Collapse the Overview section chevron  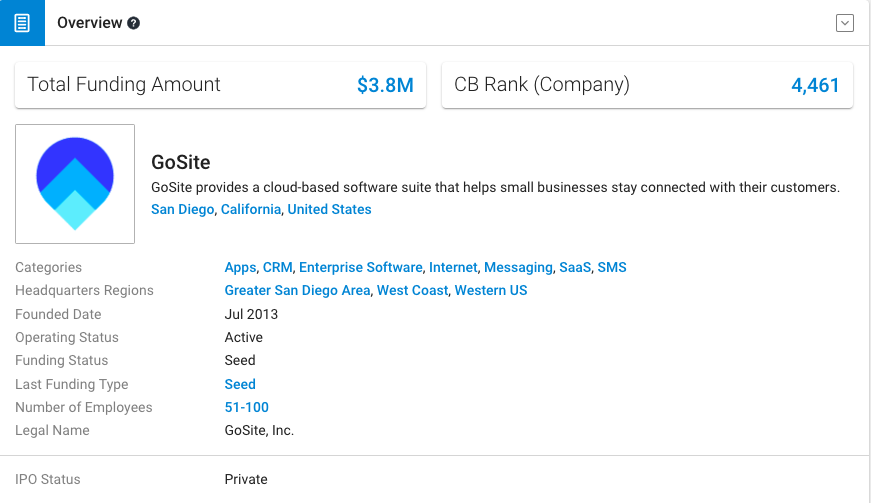click(844, 23)
